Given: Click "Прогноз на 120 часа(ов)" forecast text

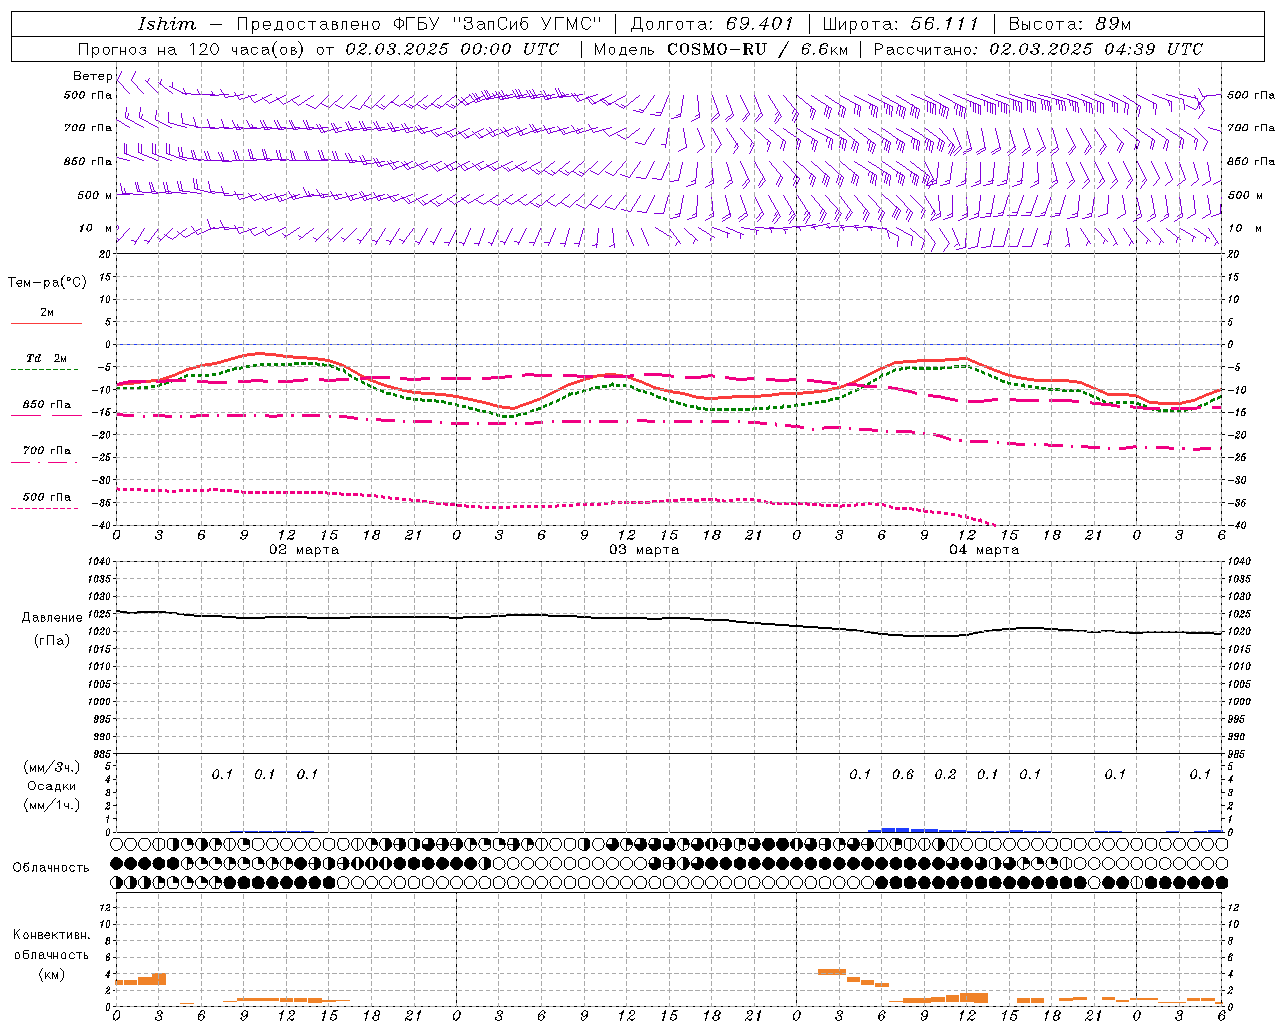Looking at the screenshot, I should coord(192,49).
